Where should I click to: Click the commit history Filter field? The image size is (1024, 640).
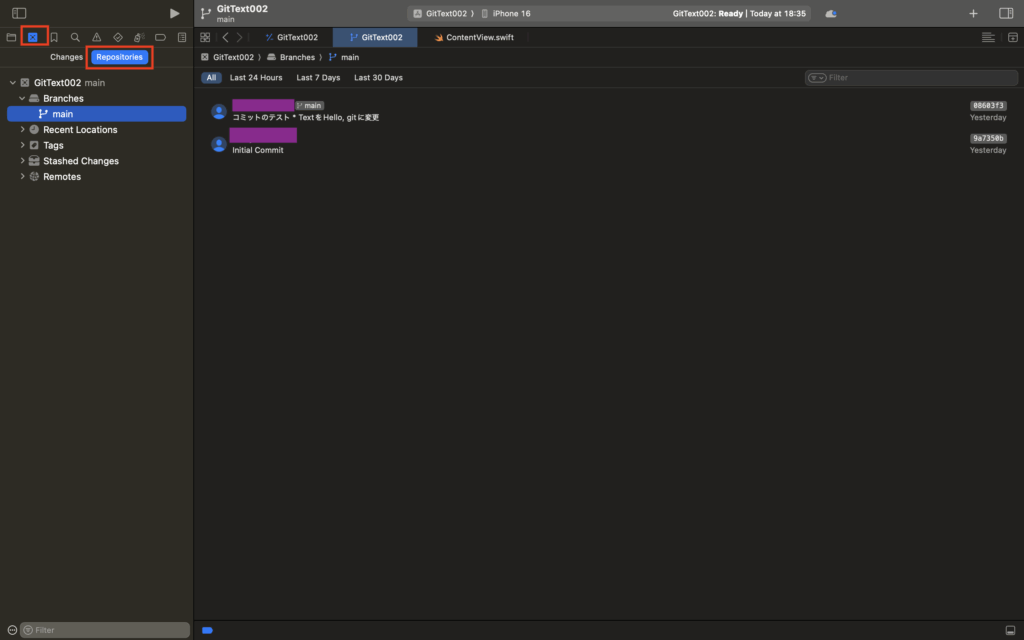[x=912, y=78]
